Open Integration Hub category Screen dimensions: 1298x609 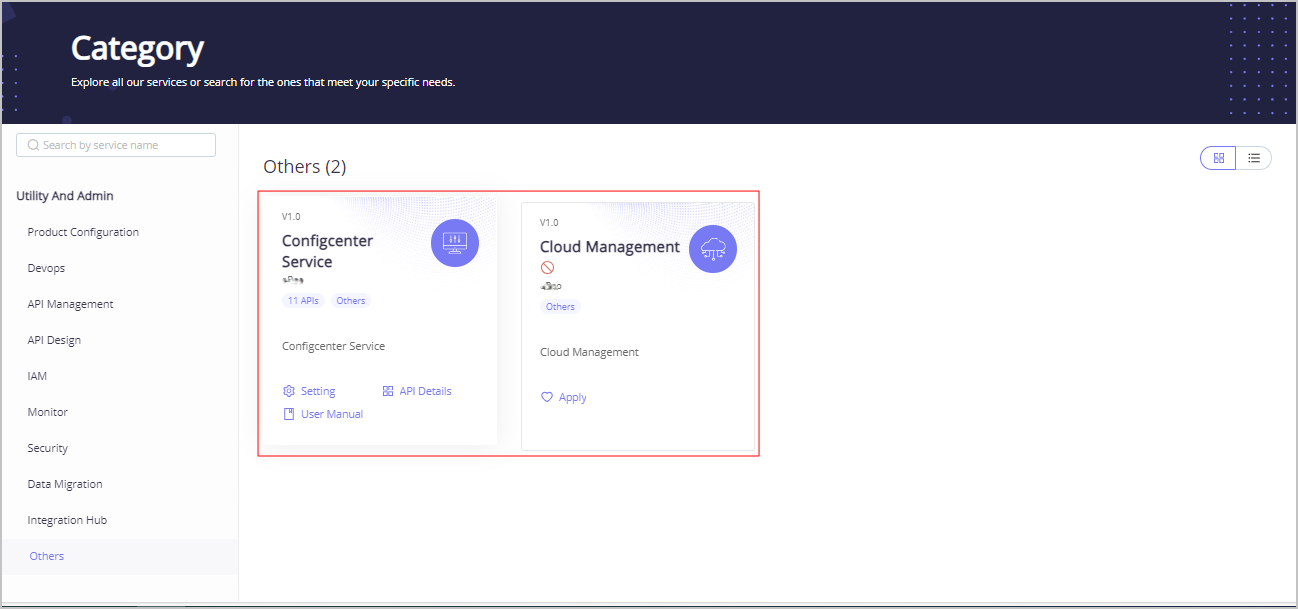pyautogui.click(x=67, y=520)
